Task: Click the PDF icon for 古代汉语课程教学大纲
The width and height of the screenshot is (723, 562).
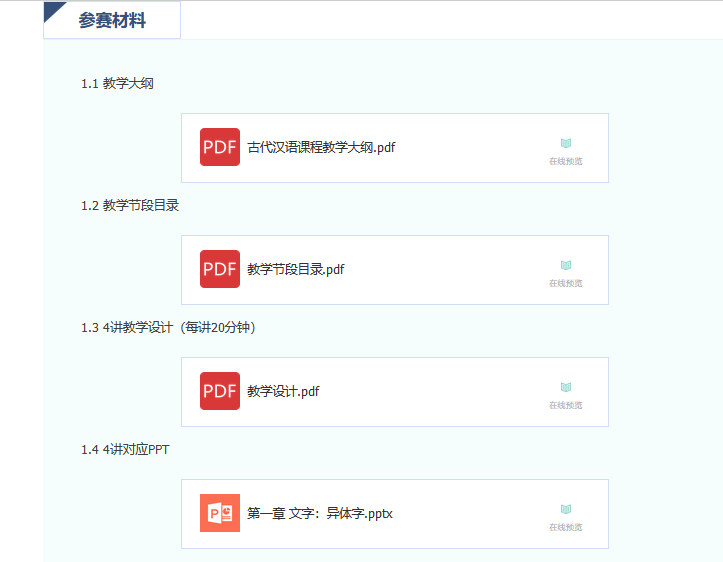Action: (x=219, y=147)
